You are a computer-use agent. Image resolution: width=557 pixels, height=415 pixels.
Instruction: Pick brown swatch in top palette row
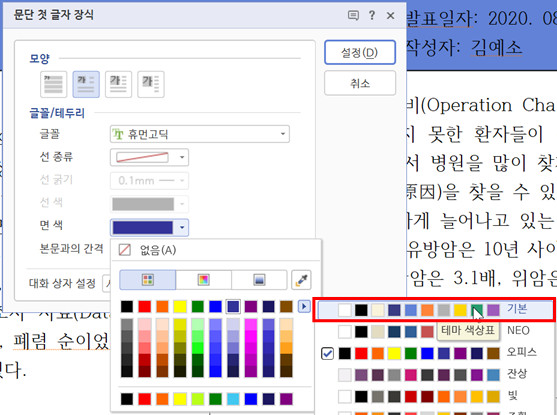[286, 307]
